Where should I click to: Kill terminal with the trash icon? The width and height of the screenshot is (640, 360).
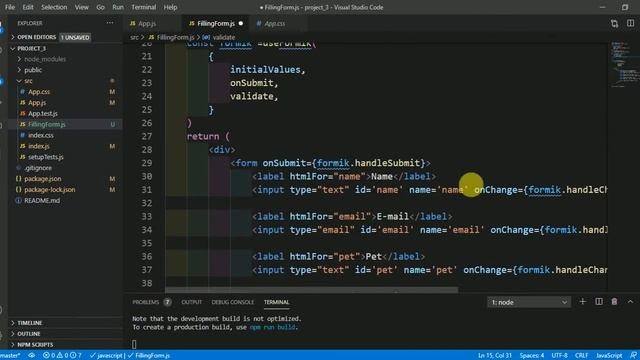614,302
